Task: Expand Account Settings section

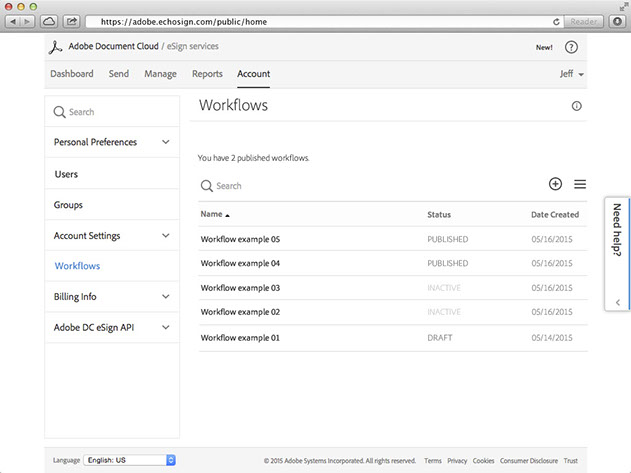Action: point(165,236)
